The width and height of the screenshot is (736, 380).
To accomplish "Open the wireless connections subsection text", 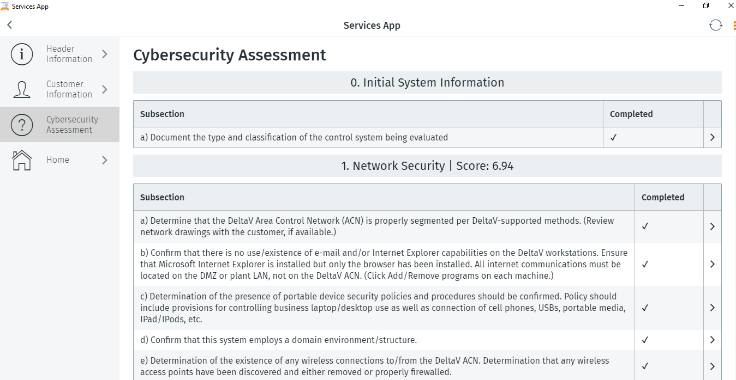I will point(375,366).
